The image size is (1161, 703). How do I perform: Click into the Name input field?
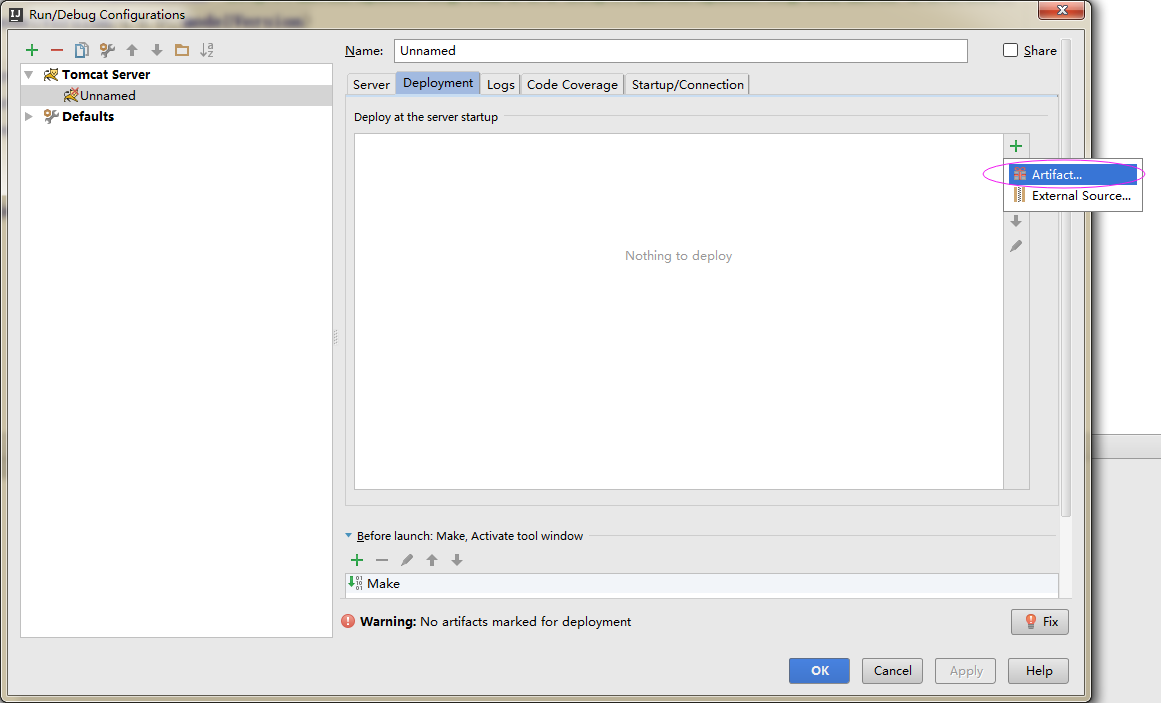click(x=680, y=50)
